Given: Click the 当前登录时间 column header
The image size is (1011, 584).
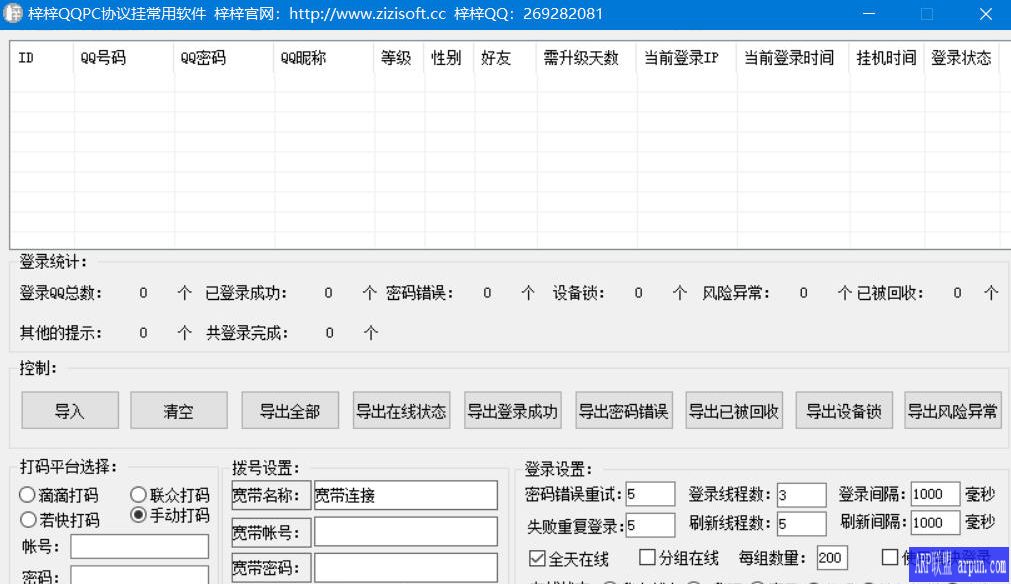Looking at the screenshot, I should (x=793, y=58).
